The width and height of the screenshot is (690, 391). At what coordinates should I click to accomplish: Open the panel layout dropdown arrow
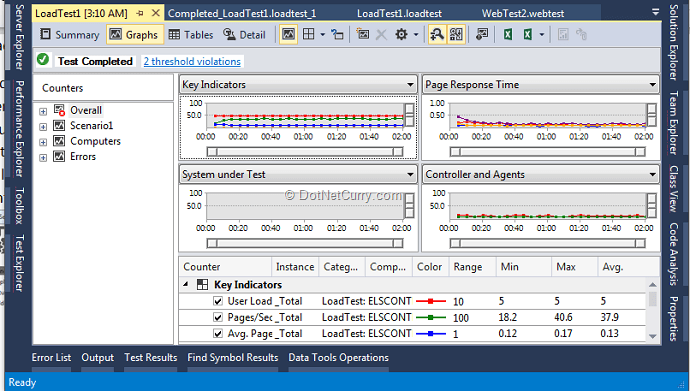tap(323, 34)
